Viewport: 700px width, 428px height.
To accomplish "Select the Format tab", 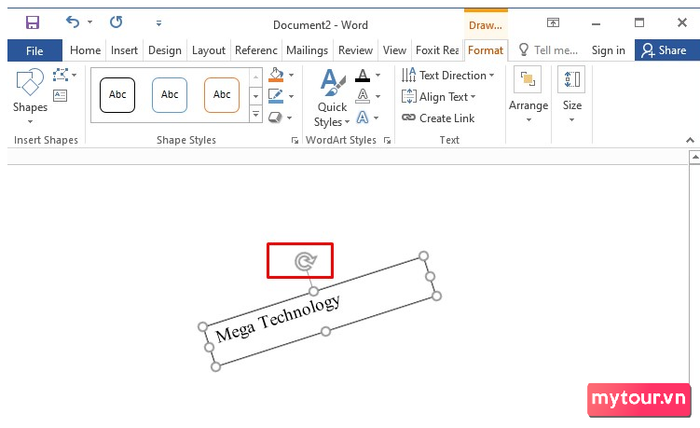I will [485, 50].
